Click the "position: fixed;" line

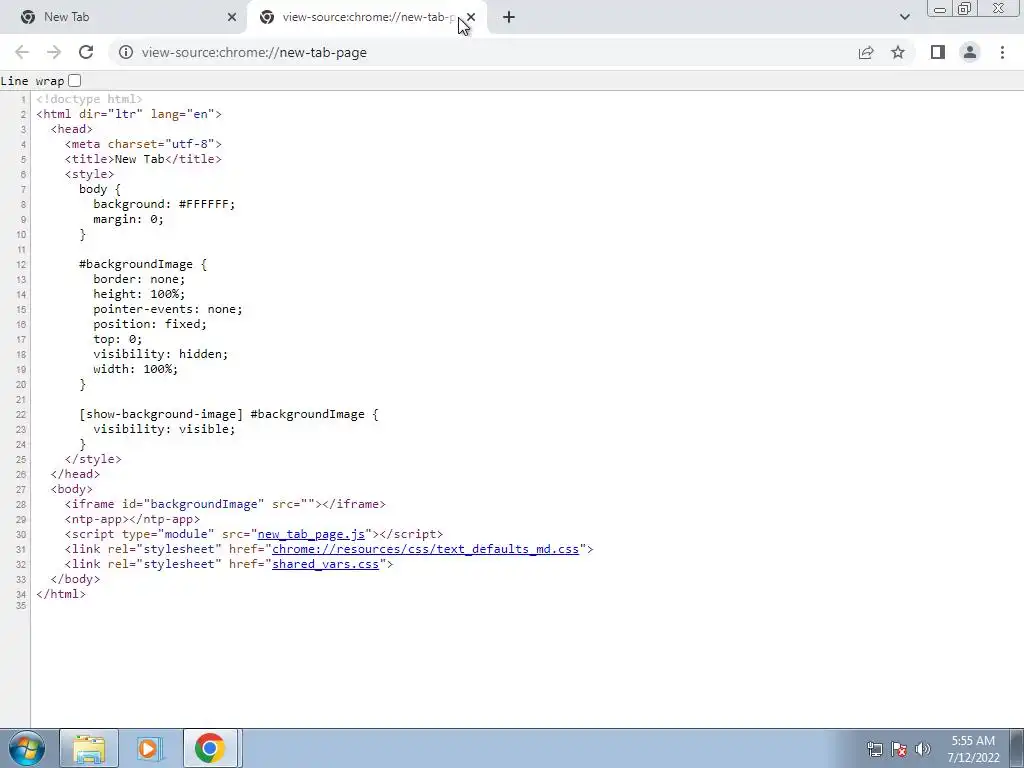tap(150, 325)
